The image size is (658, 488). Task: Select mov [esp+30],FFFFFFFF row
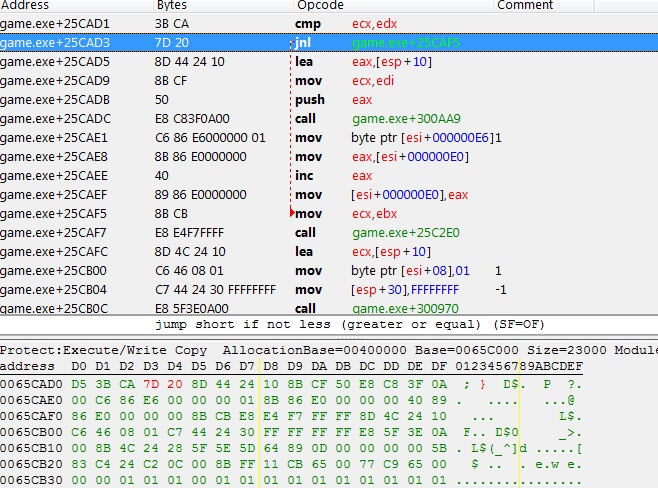click(329, 290)
